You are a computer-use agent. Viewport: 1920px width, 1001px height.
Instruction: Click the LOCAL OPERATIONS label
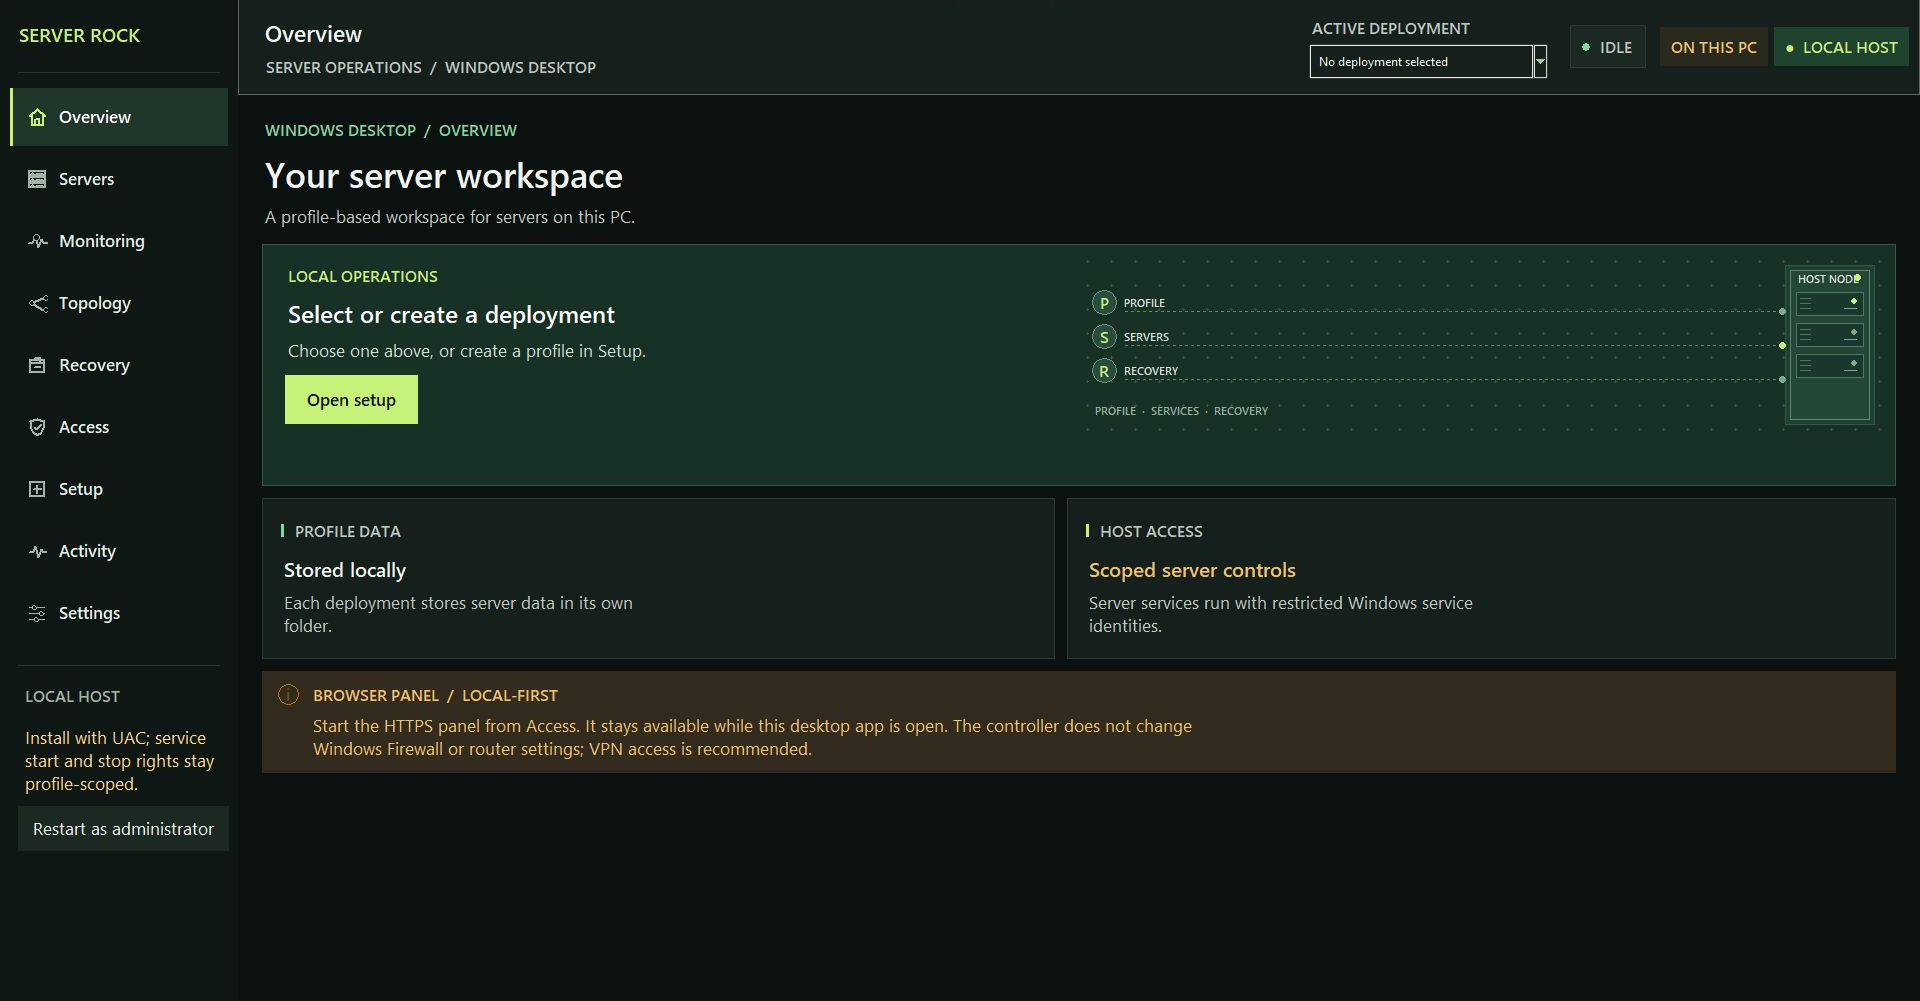coord(363,276)
